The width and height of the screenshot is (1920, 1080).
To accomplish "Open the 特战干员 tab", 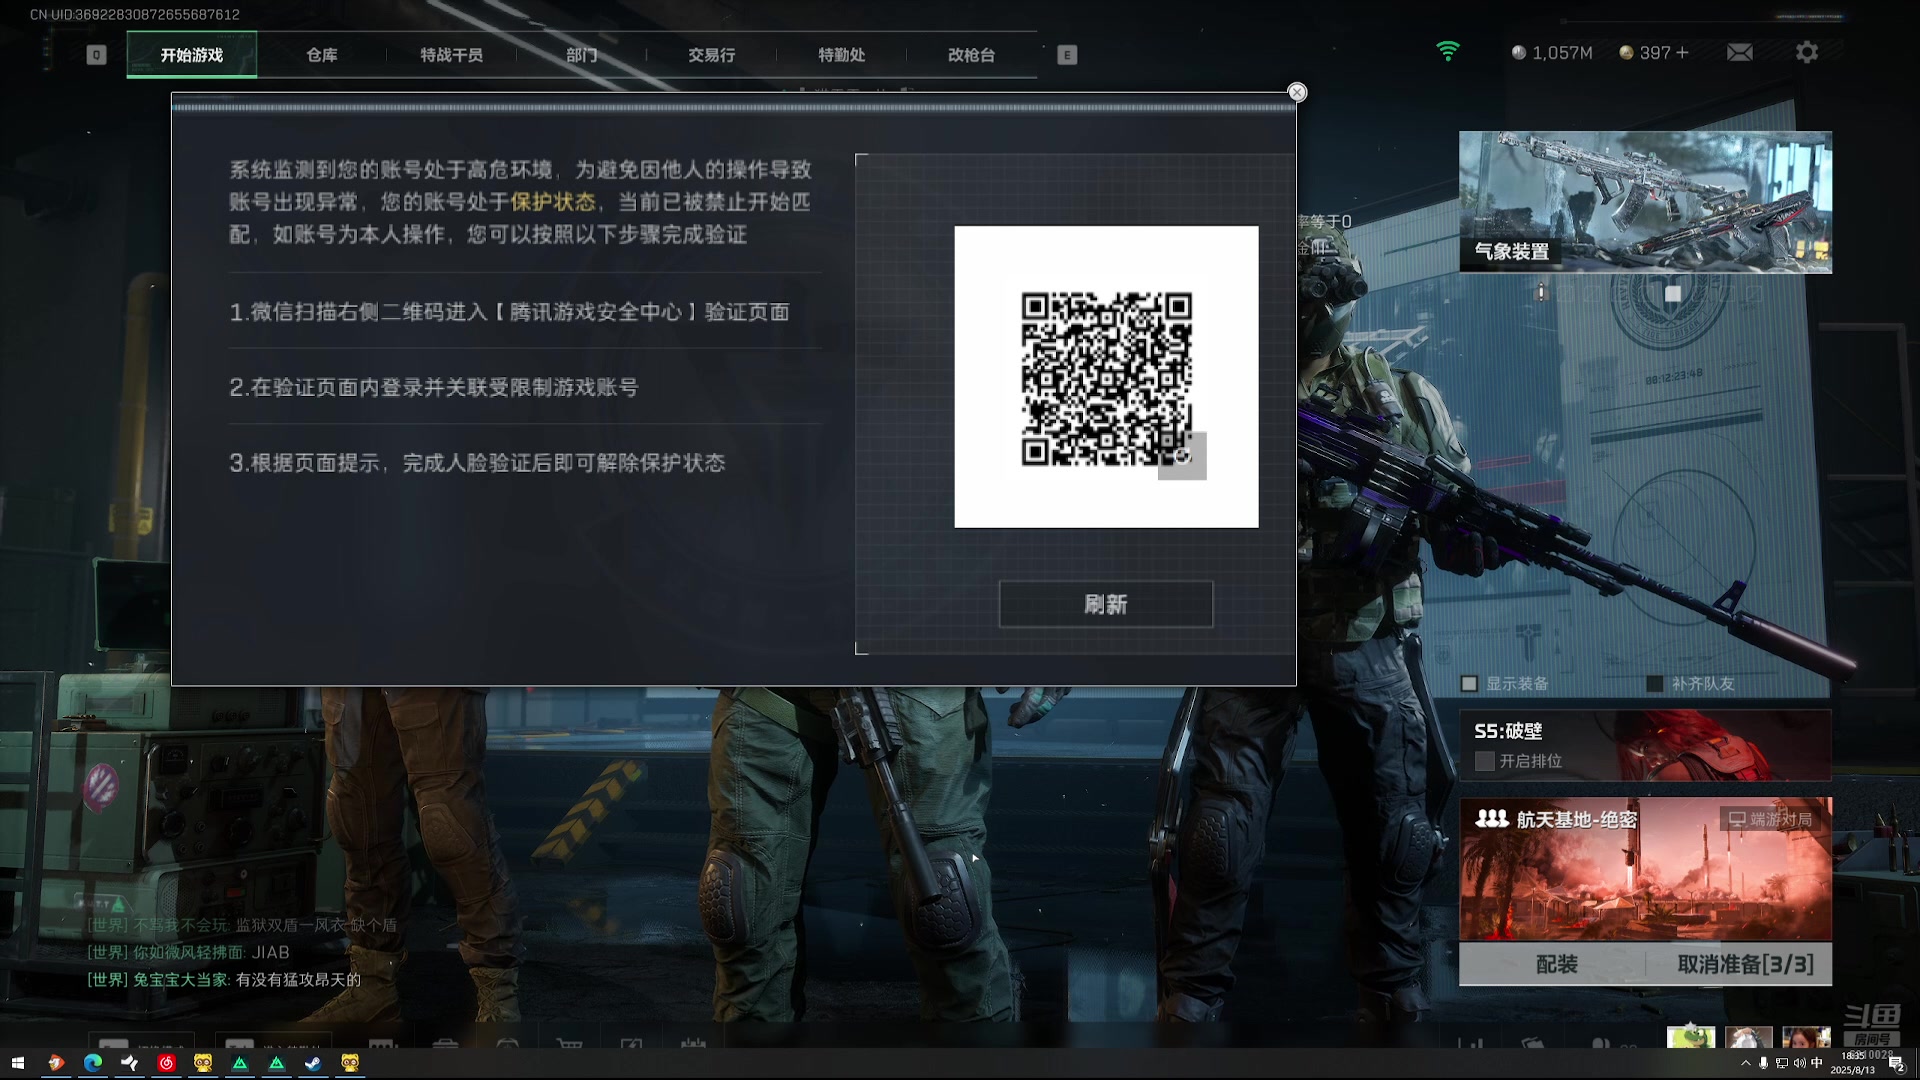I will point(452,55).
